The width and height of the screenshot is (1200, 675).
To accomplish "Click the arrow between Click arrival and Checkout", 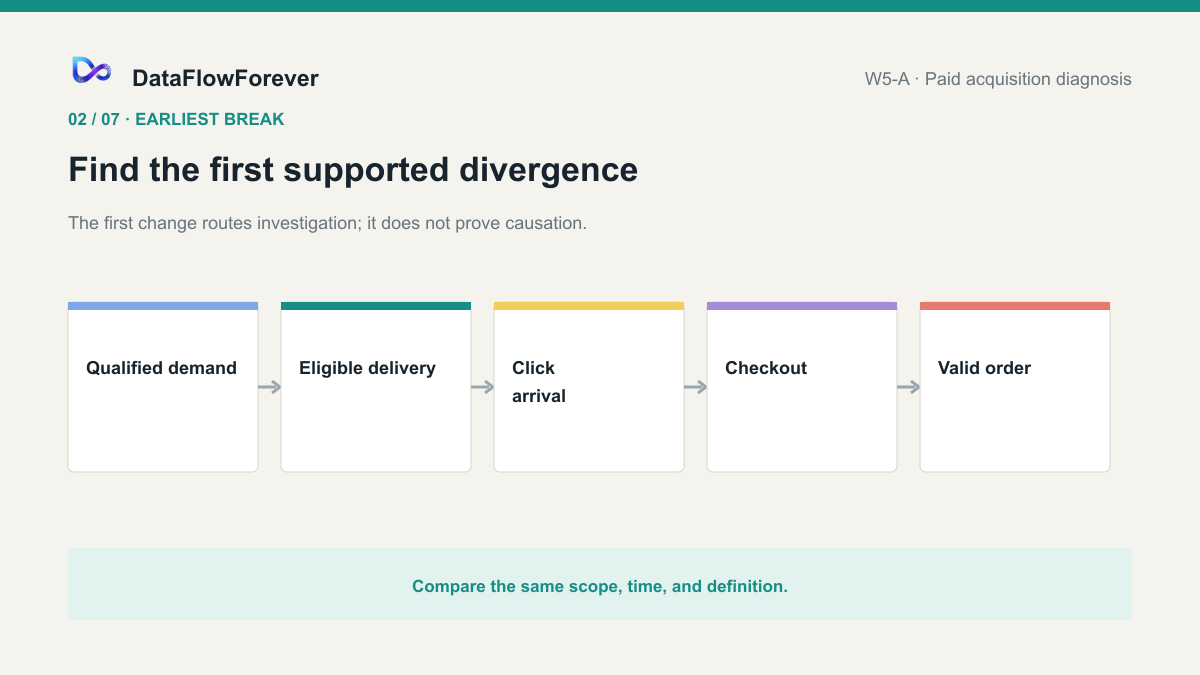I will pyautogui.click(x=696, y=387).
